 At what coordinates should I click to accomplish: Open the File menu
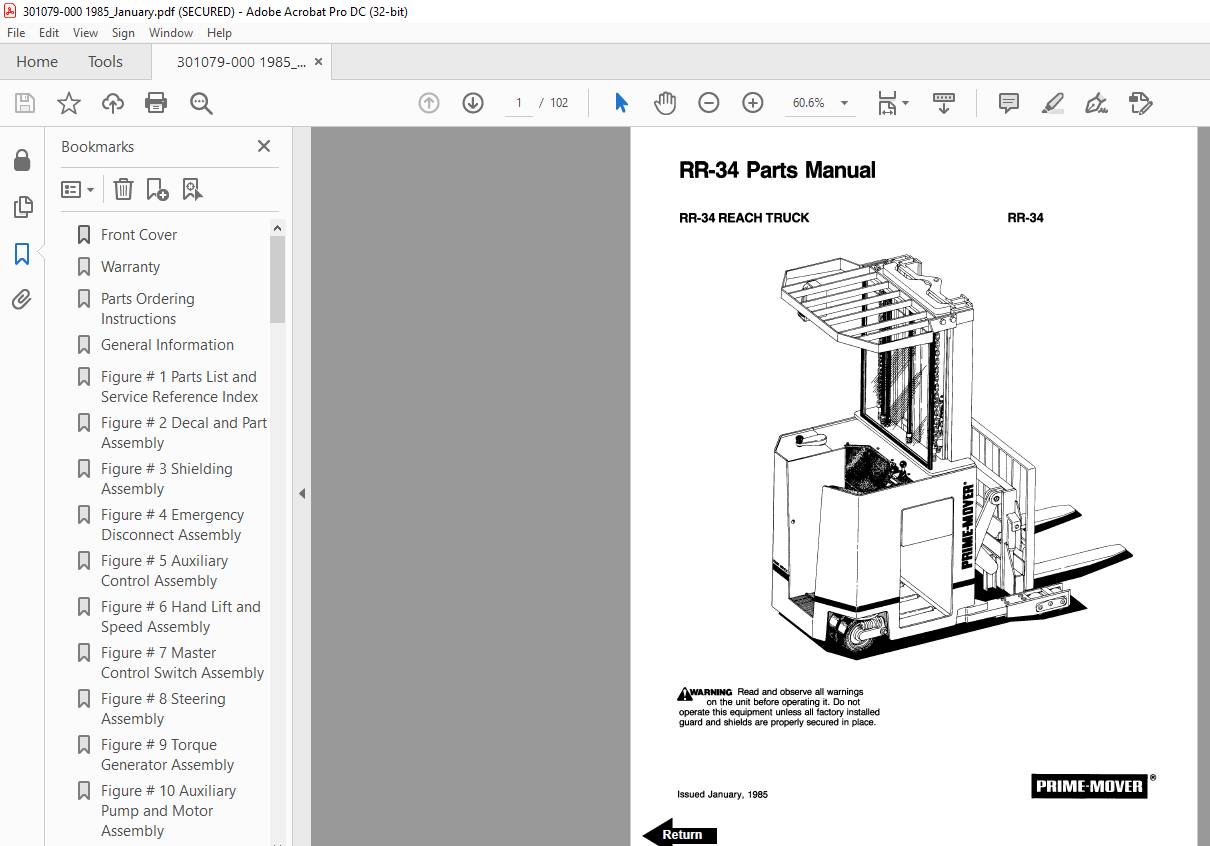[x=16, y=33]
